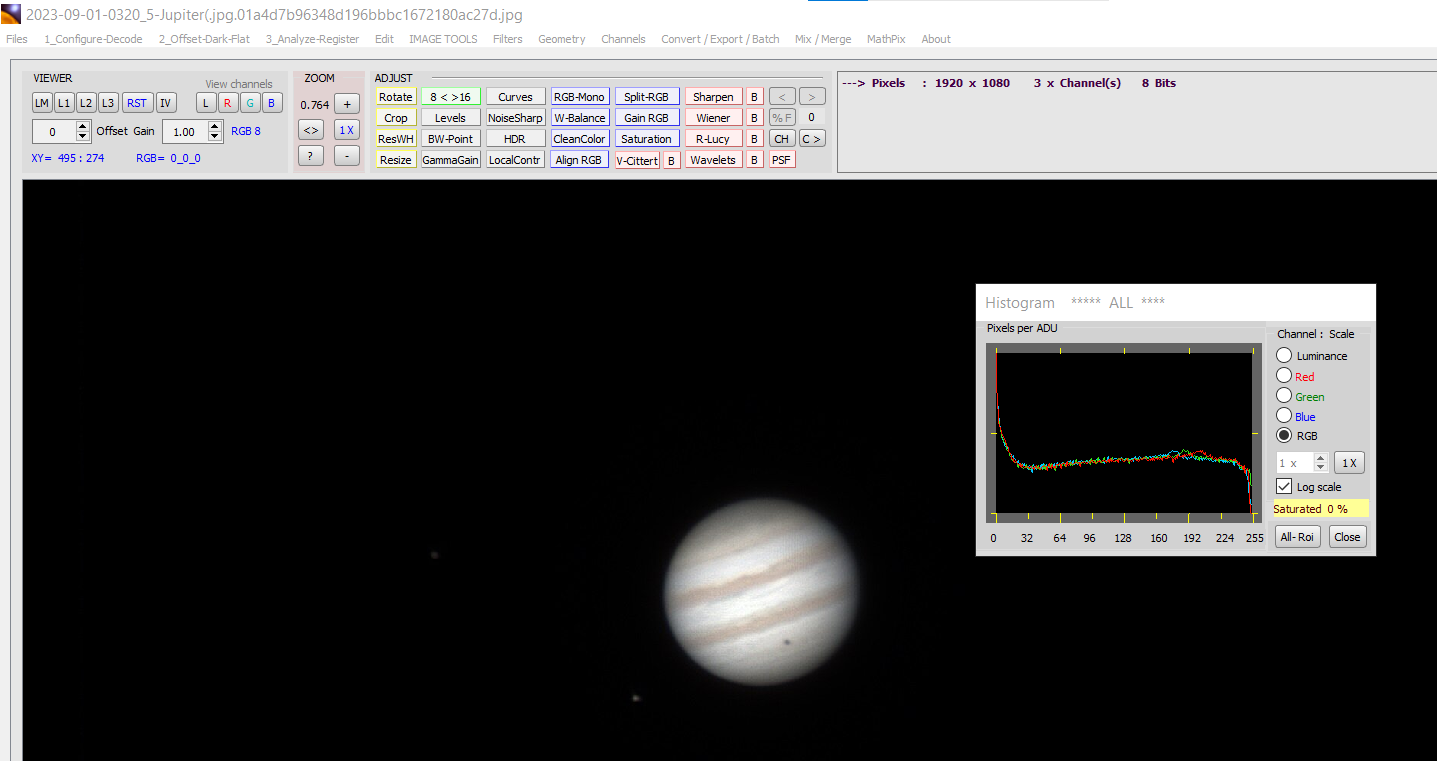Click the Rotate button

point(396,97)
